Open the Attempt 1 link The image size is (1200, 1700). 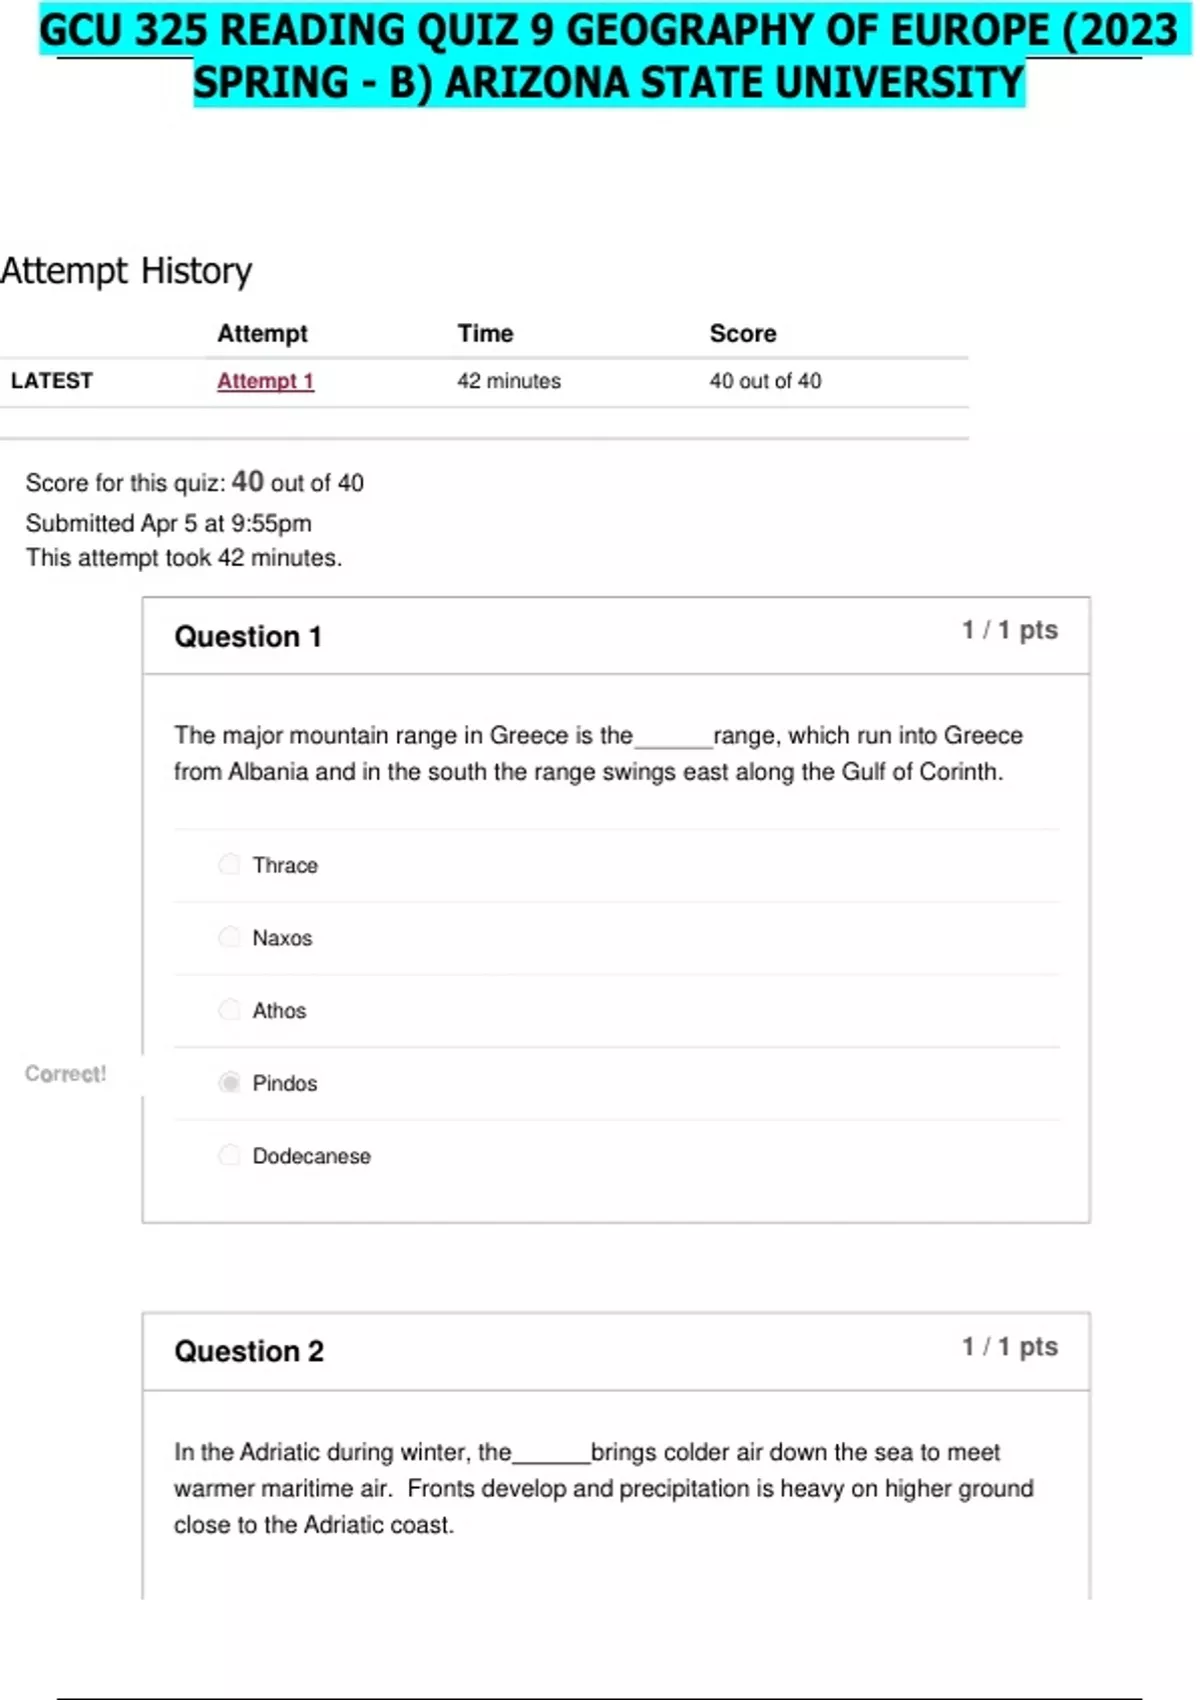265,381
